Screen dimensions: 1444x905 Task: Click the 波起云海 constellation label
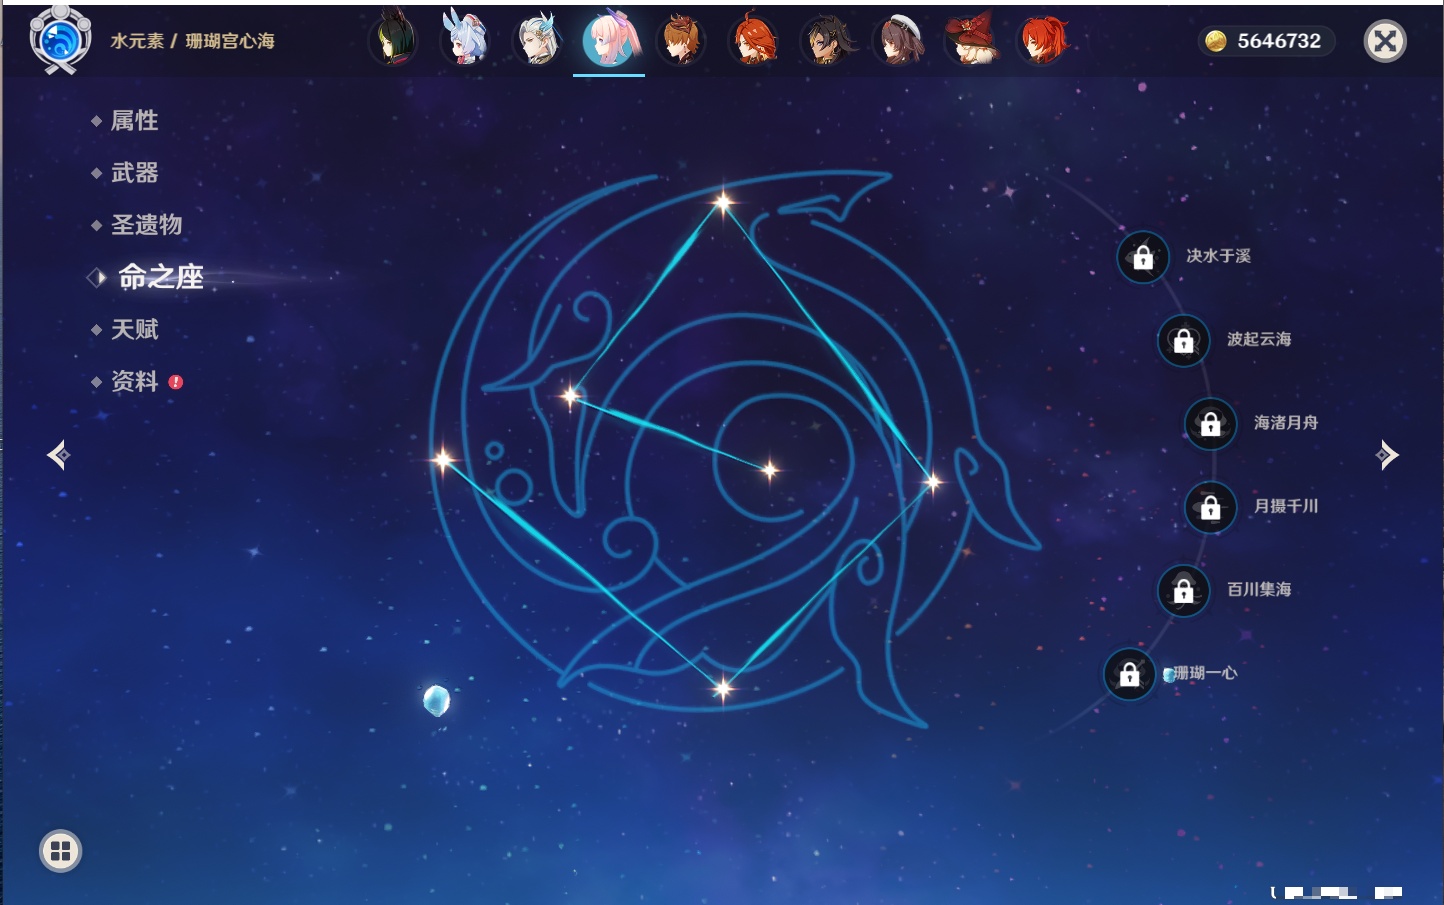pyautogui.click(x=1259, y=339)
